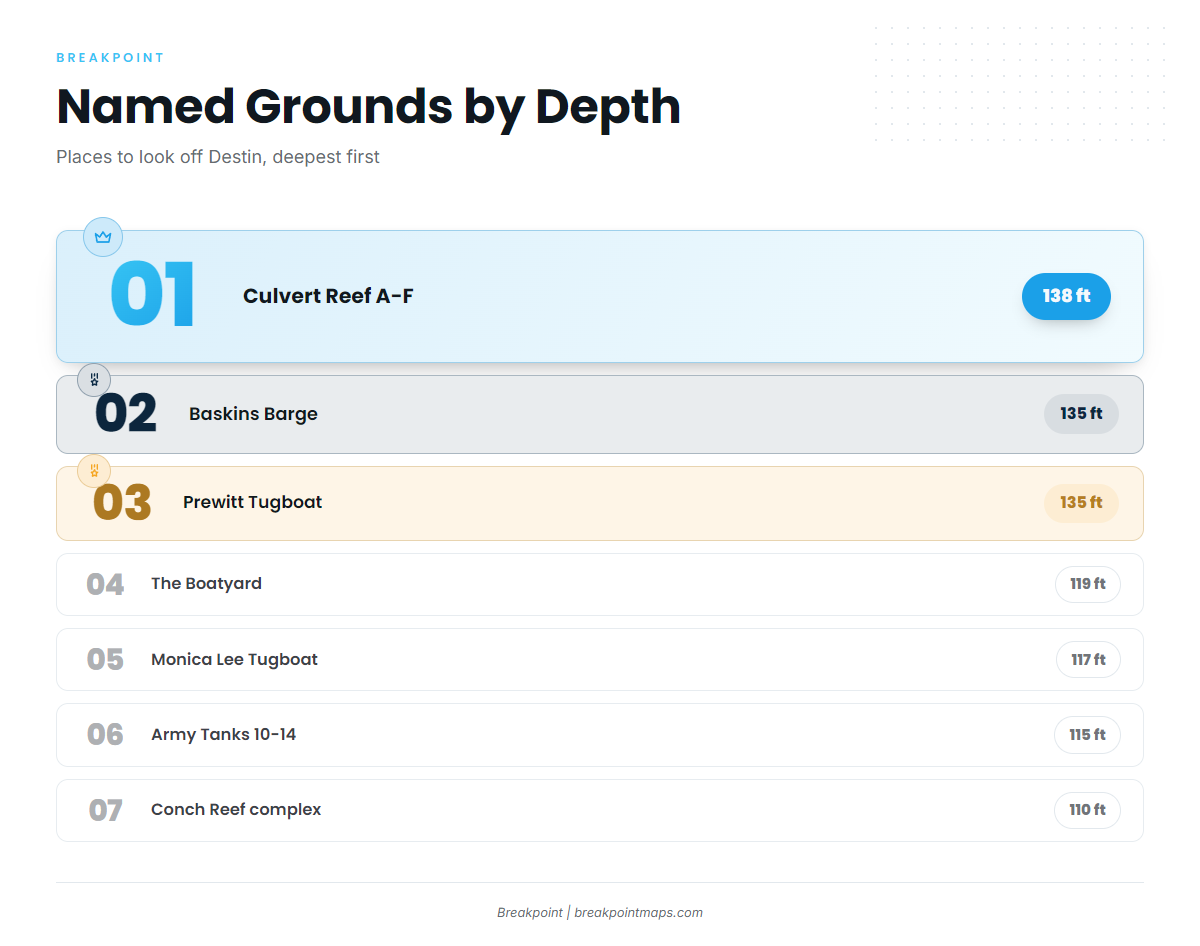Viewport: 1200px width, 946px height.
Task: Click the large 01 rank number
Action: pyautogui.click(x=152, y=295)
